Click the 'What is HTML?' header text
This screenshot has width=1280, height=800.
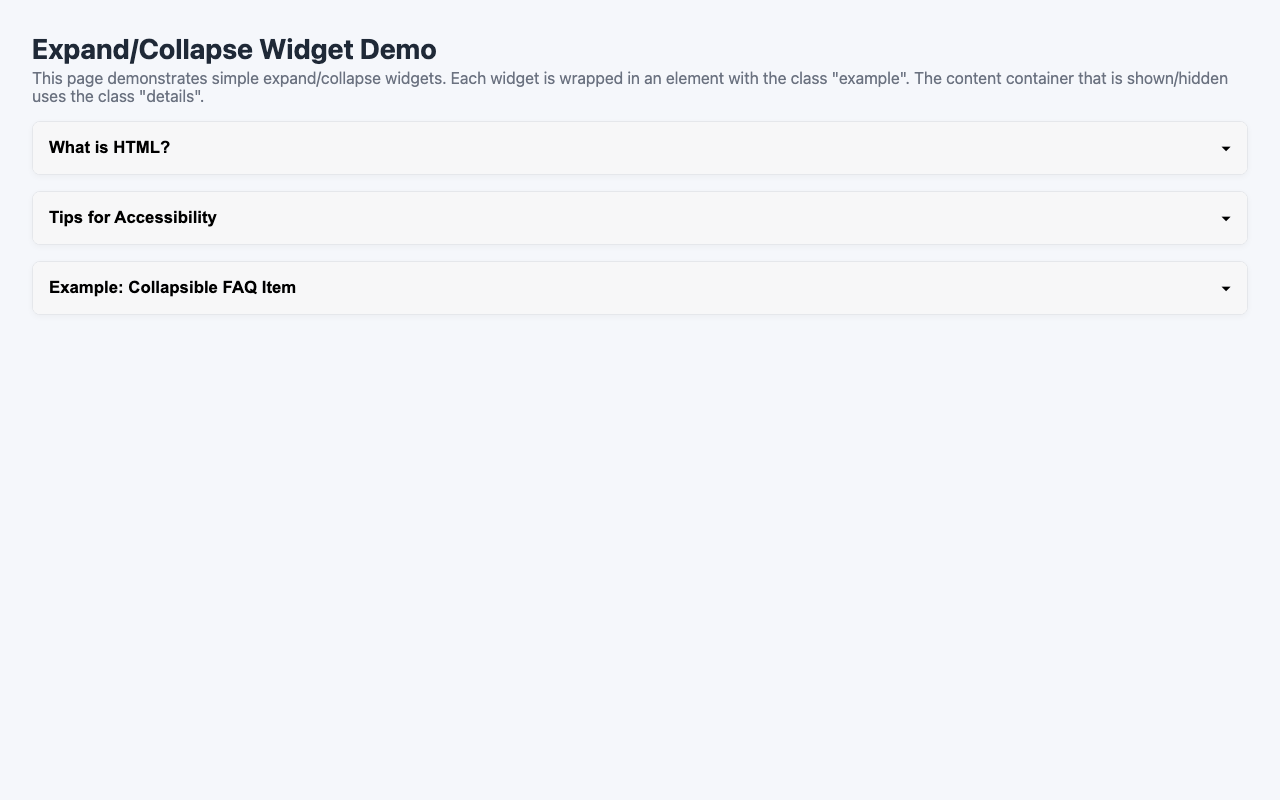(110, 147)
